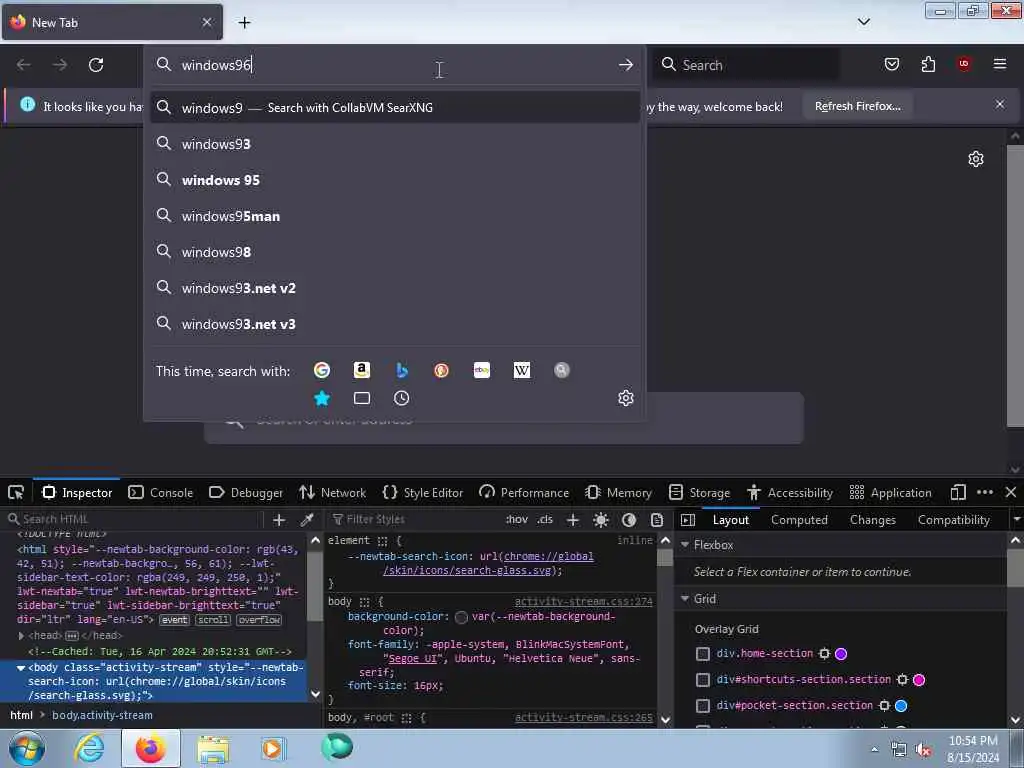
Task: Toggle .cls classes panel
Action: click(545, 520)
